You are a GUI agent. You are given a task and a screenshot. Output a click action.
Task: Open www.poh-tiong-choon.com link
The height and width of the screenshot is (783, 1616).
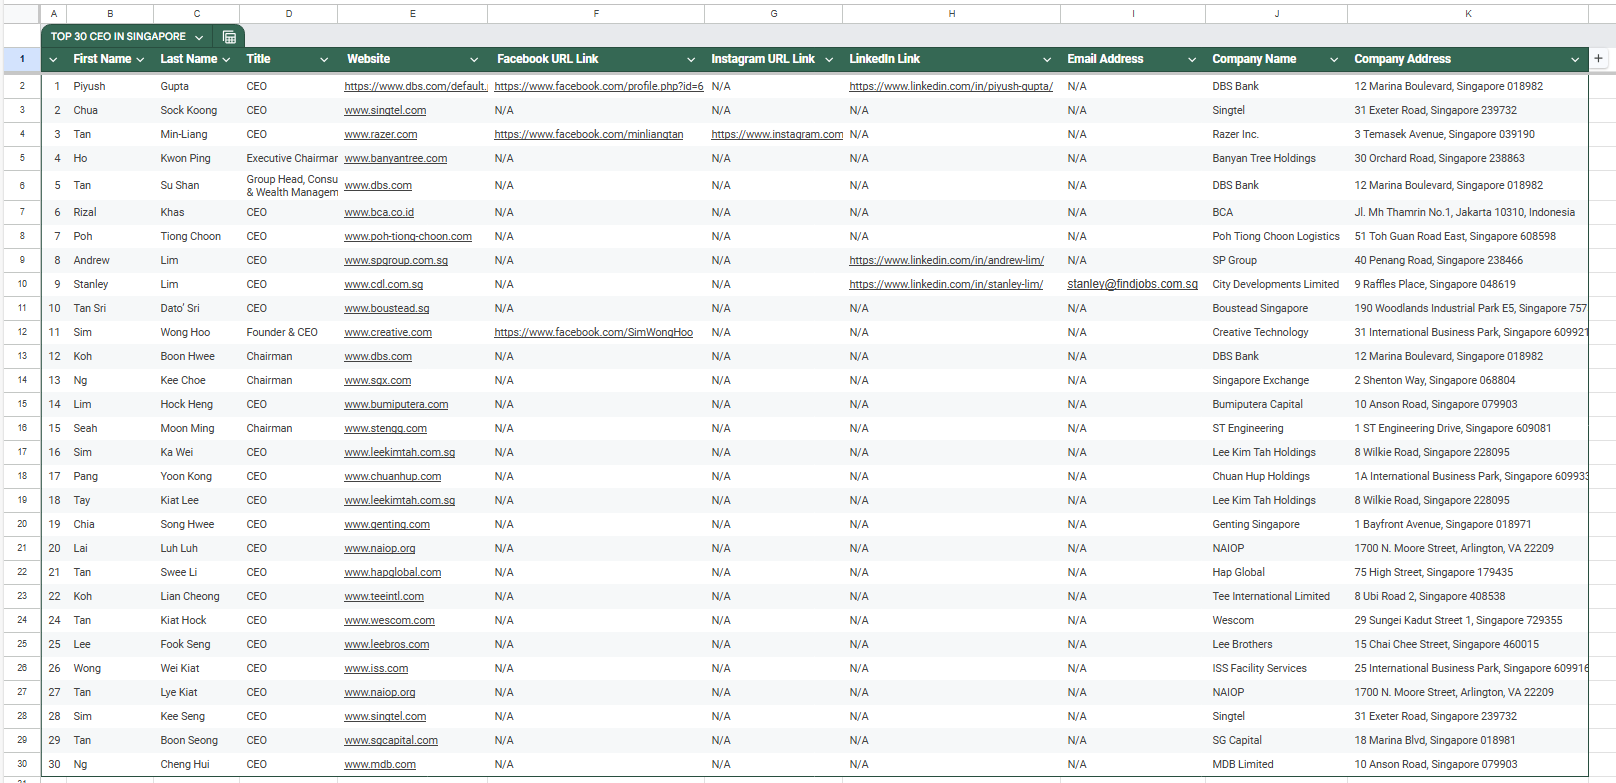click(408, 237)
